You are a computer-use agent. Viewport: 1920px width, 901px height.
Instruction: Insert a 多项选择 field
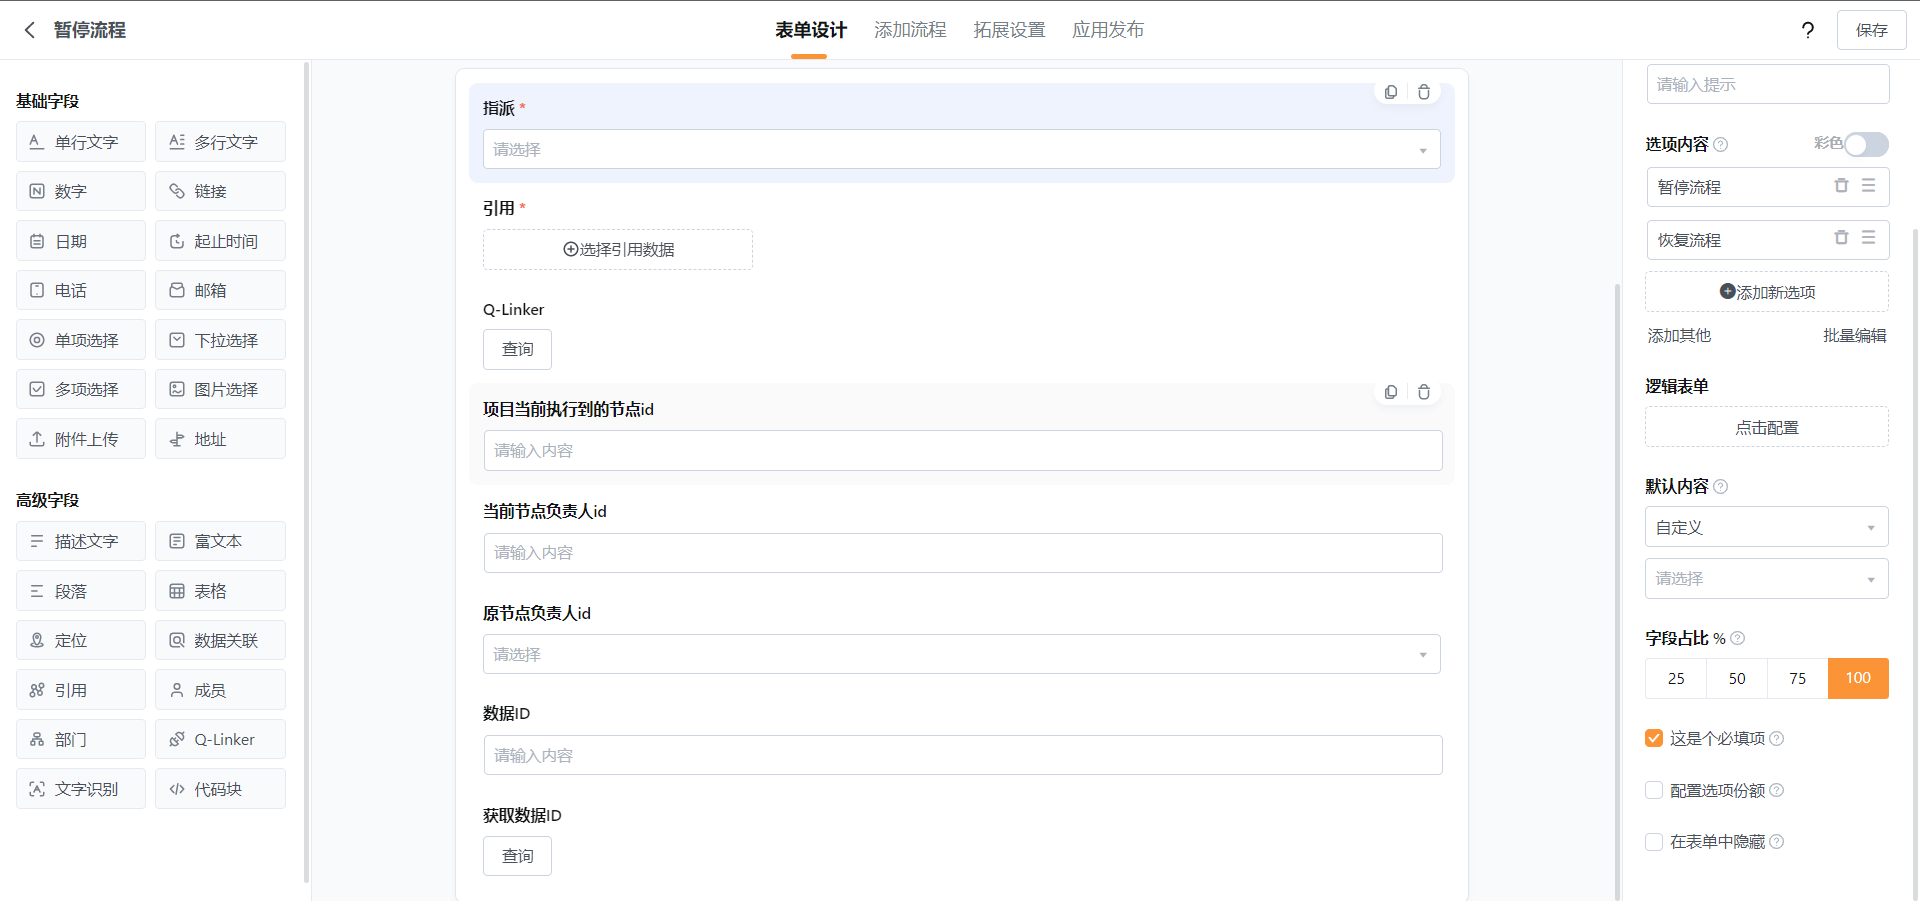[x=81, y=389]
